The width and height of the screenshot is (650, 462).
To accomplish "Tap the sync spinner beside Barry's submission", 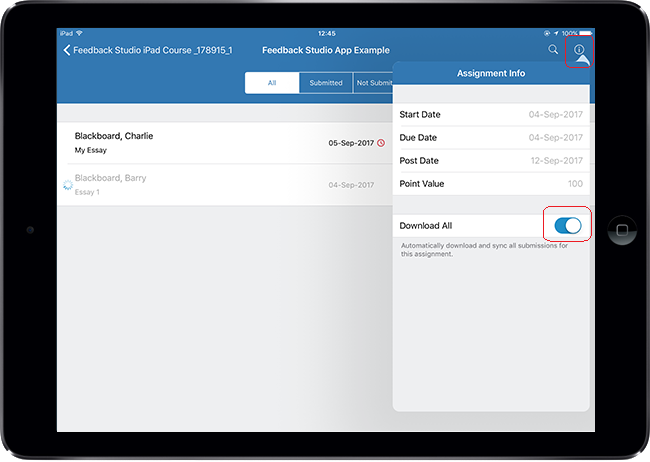I will pos(67,185).
